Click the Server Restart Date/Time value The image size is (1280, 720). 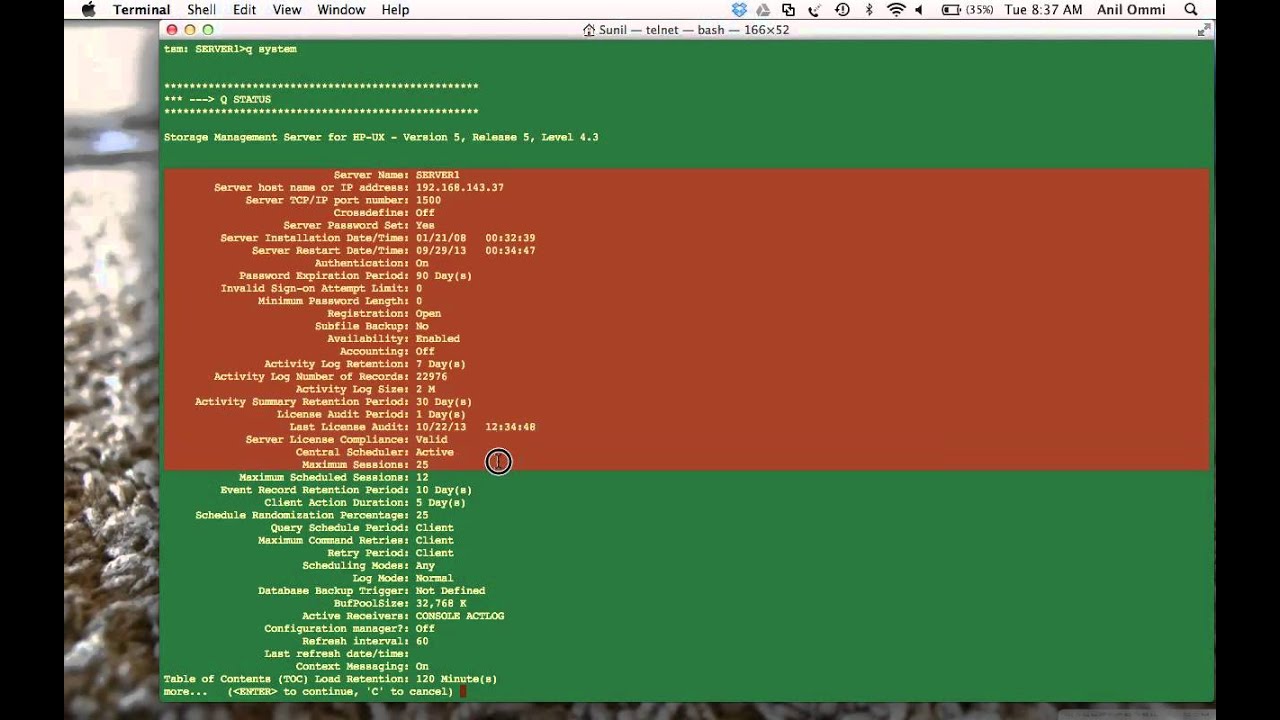tap(475, 251)
